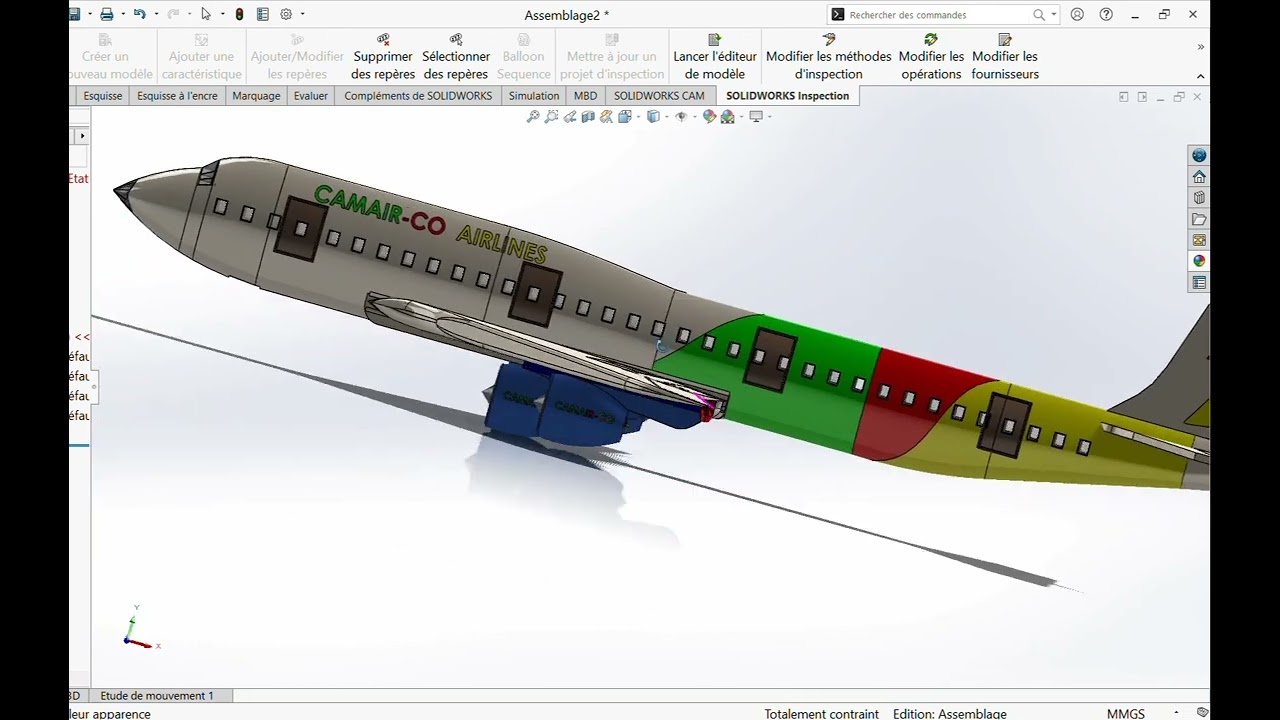This screenshot has height=720, width=1280.
Task: Open dropdown arrow next to Options gear
Action: [302, 14]
